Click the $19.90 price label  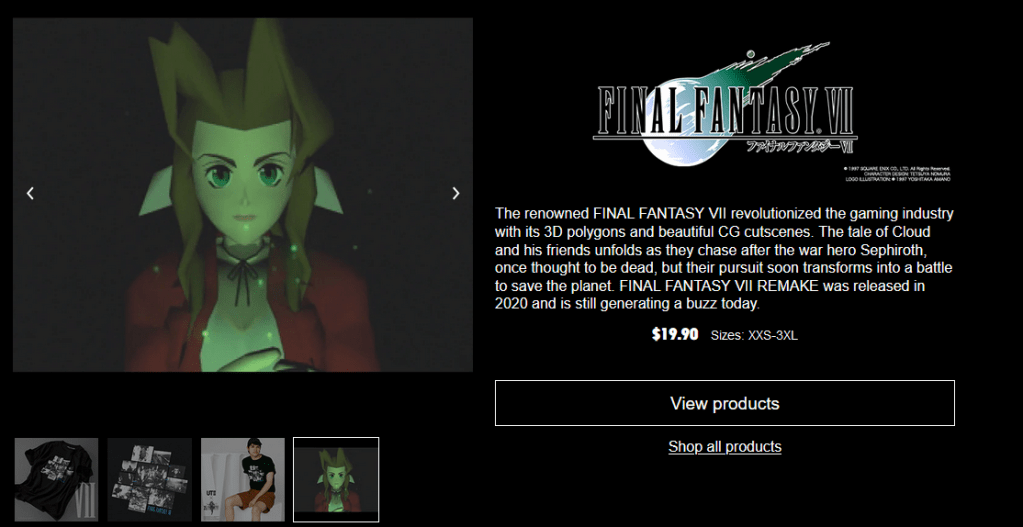point(675,335)
